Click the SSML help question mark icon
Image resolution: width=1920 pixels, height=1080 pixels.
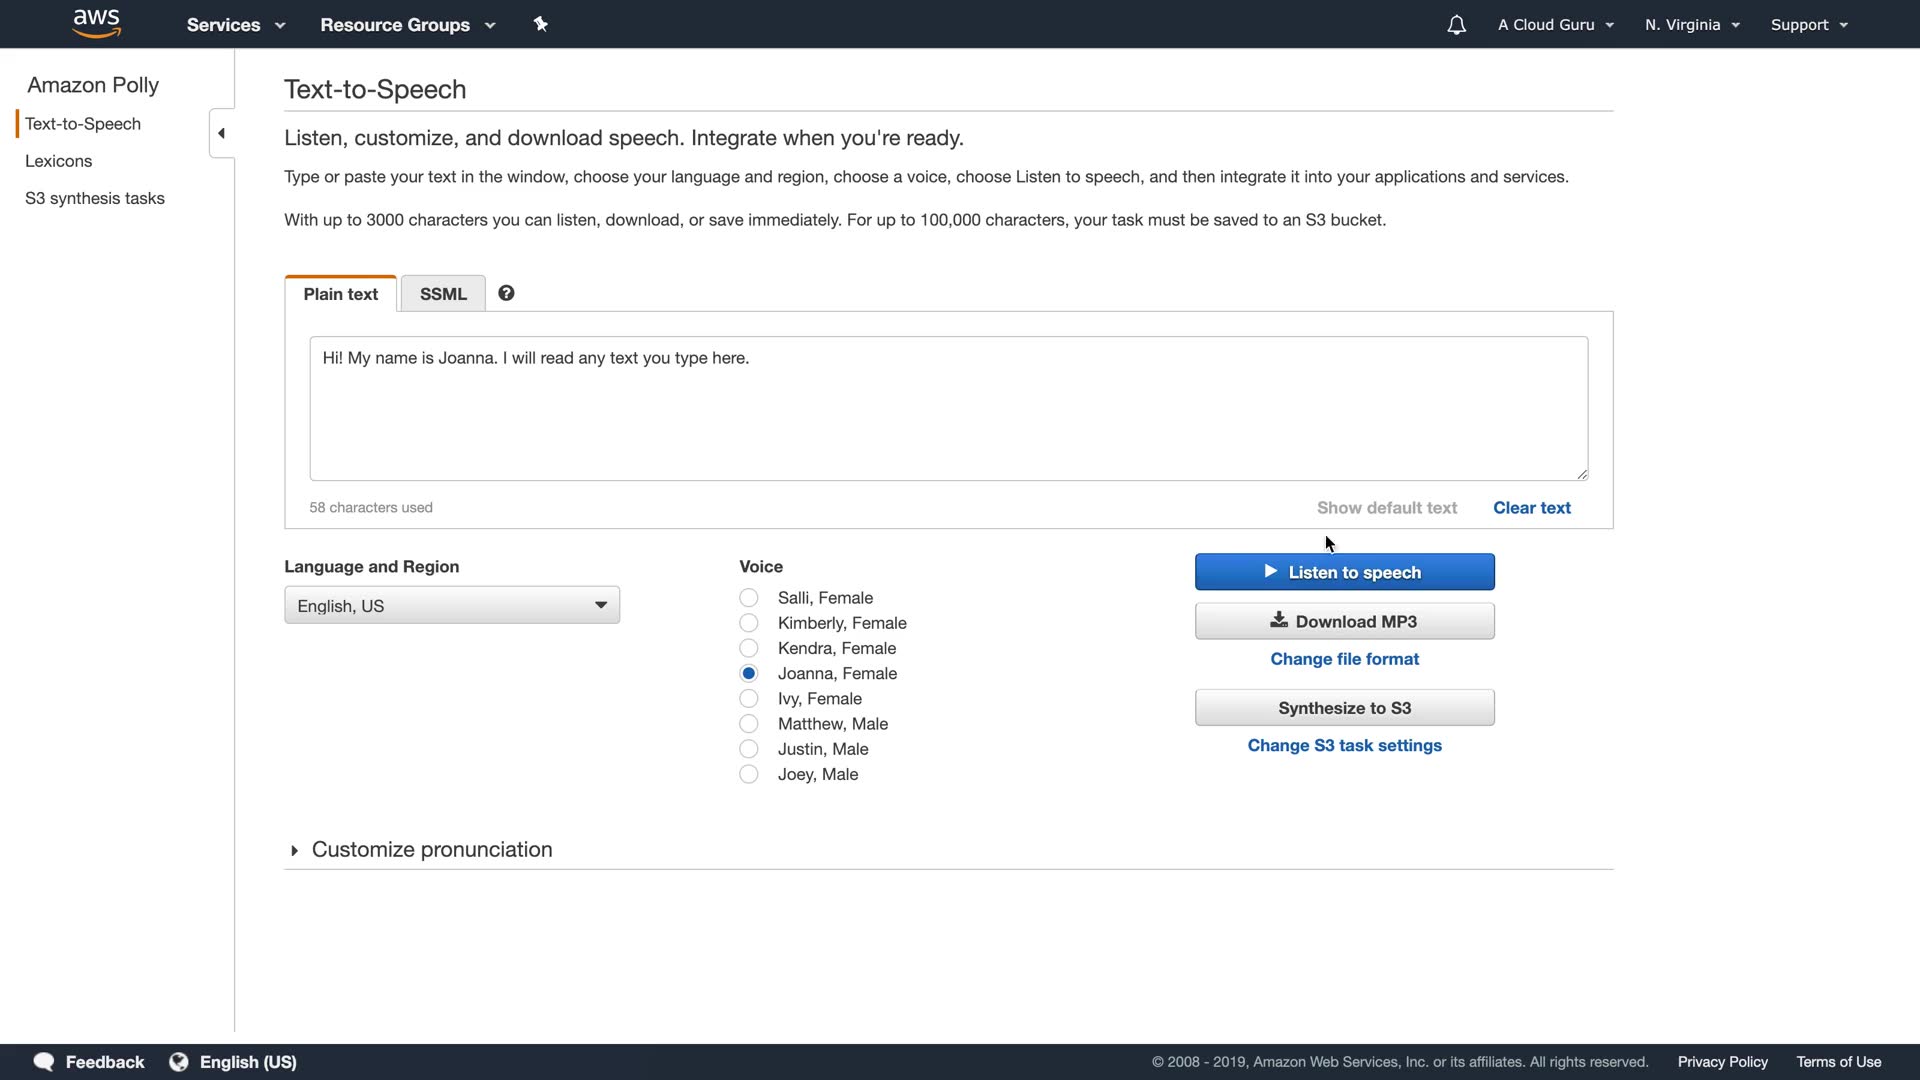tap(506, 293)
